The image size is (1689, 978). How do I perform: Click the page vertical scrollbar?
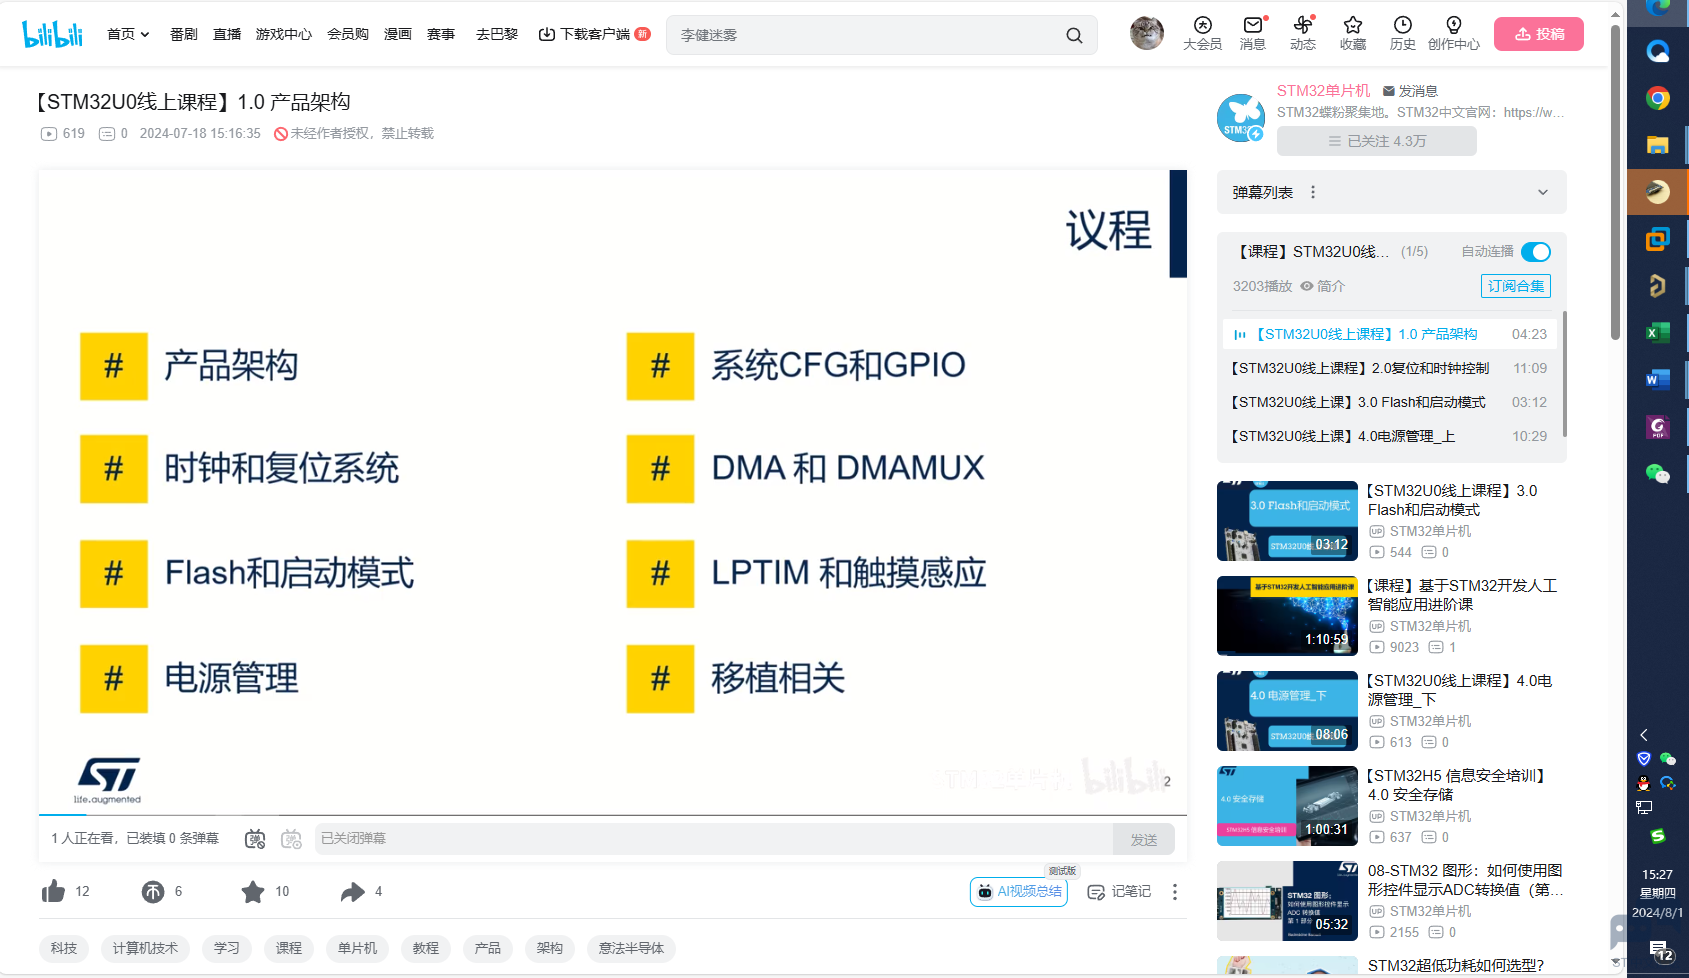click(1615, 182)
